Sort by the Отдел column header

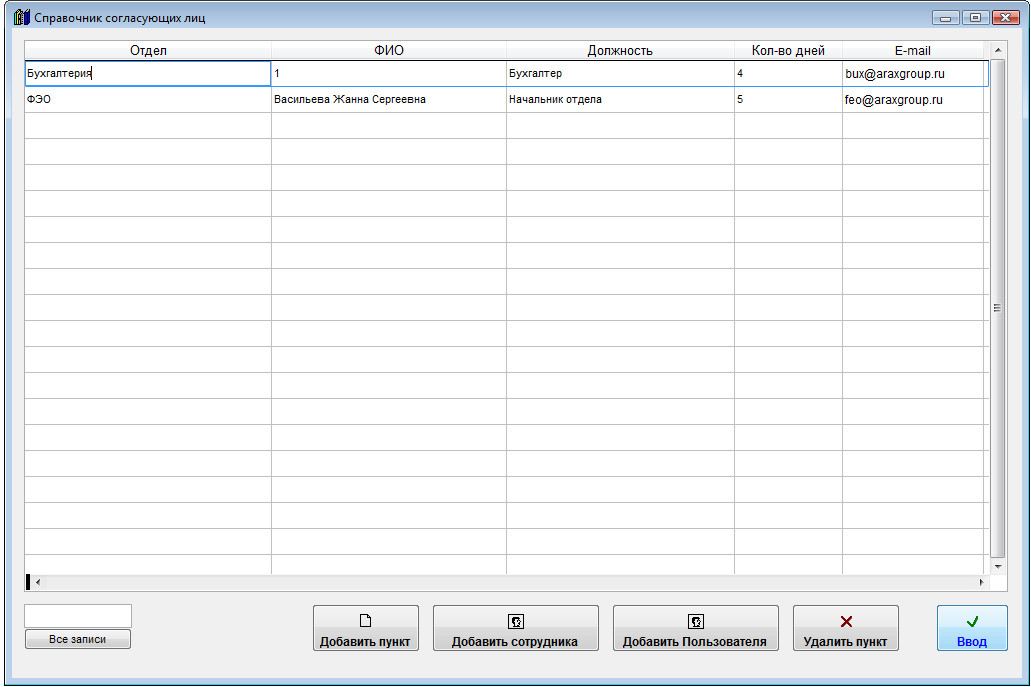(x=148, y=51)
